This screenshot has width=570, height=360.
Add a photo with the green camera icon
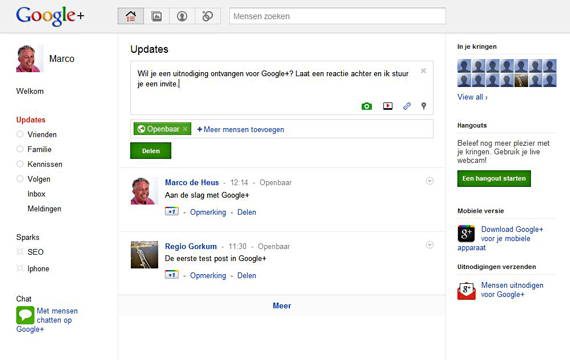(366, 106)
